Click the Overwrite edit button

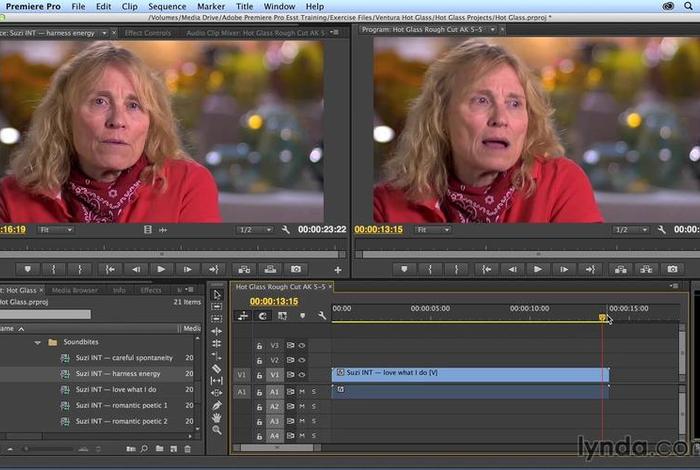[270, 269]
